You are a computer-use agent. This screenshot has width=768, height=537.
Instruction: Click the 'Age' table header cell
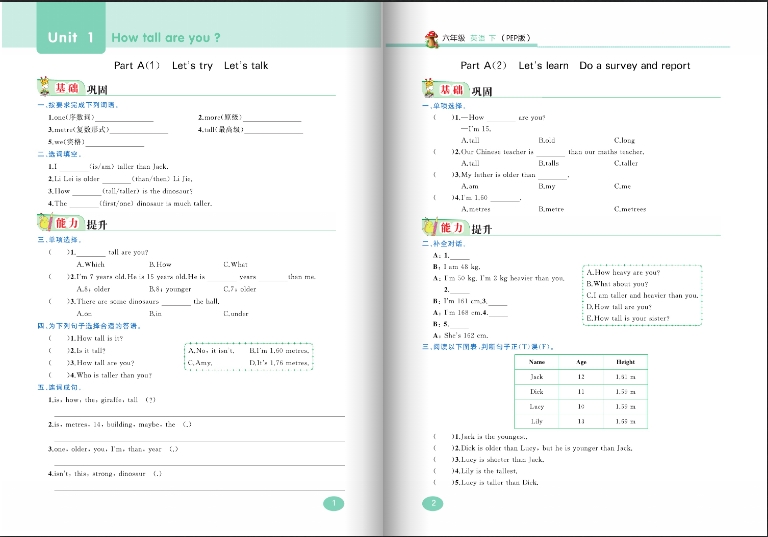[581, 362]
